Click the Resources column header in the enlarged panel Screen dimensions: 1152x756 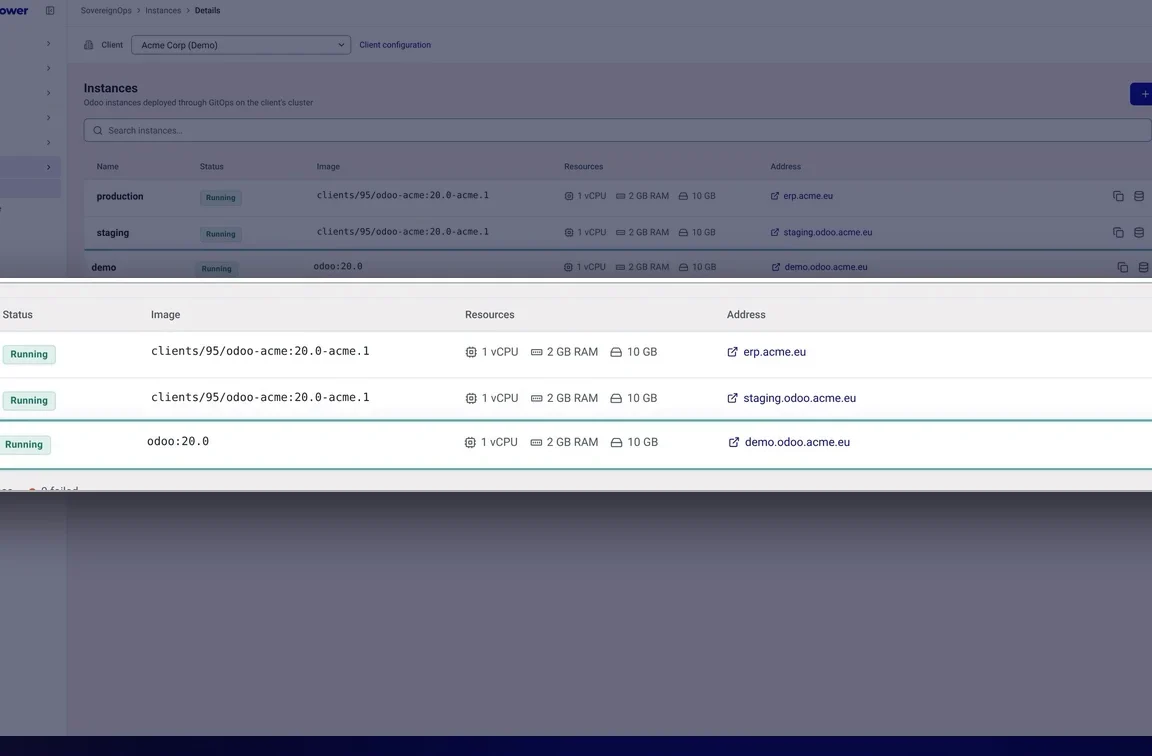[489, 314]
